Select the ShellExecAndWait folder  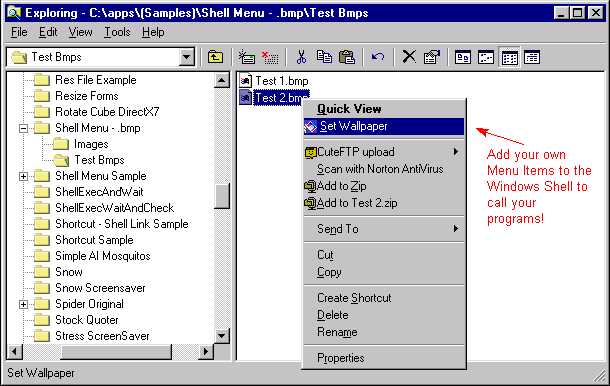99,192
